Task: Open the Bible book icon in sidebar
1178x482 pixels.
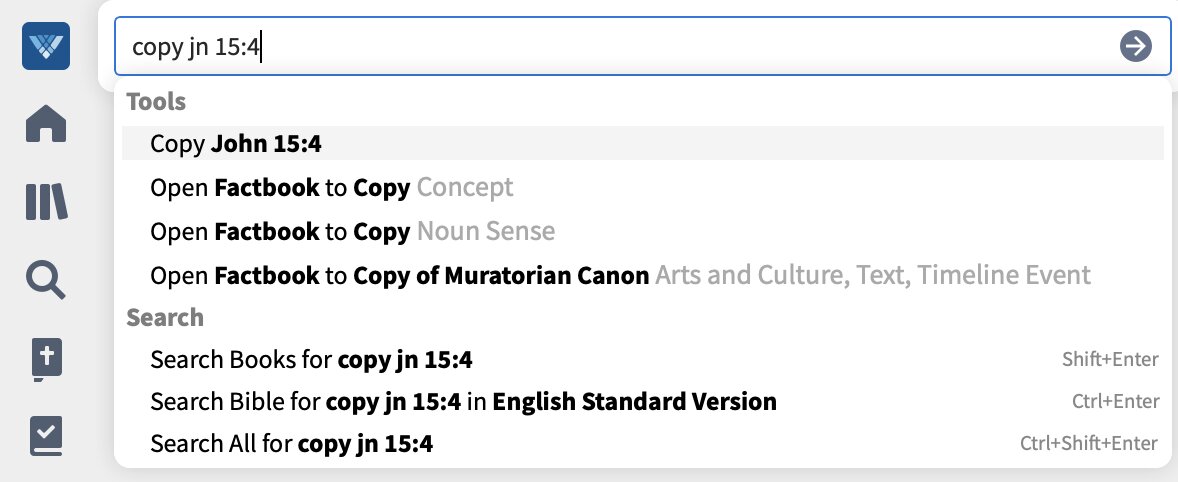Action: point(46,359)
